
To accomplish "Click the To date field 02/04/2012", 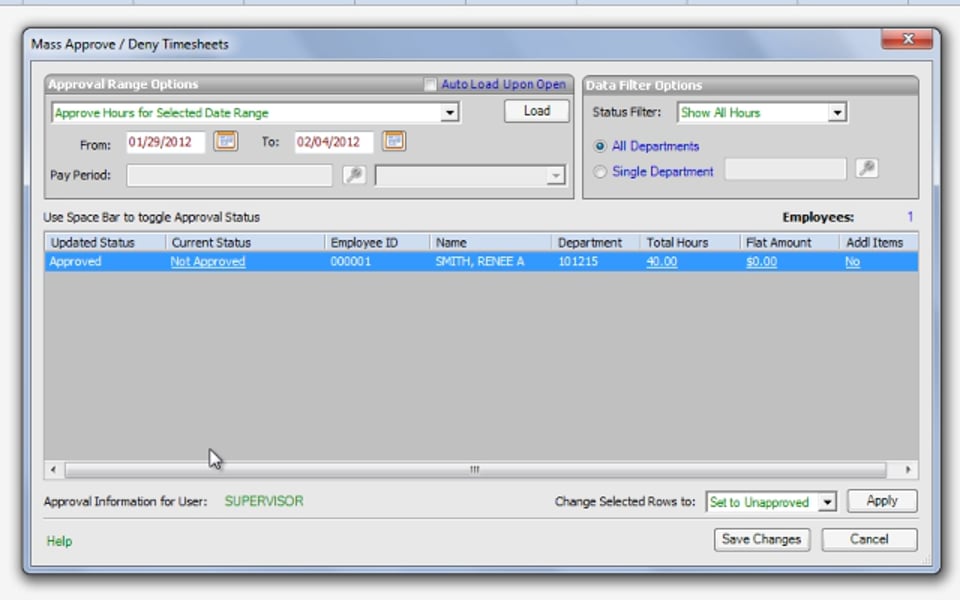I will (x=334, y=143).
